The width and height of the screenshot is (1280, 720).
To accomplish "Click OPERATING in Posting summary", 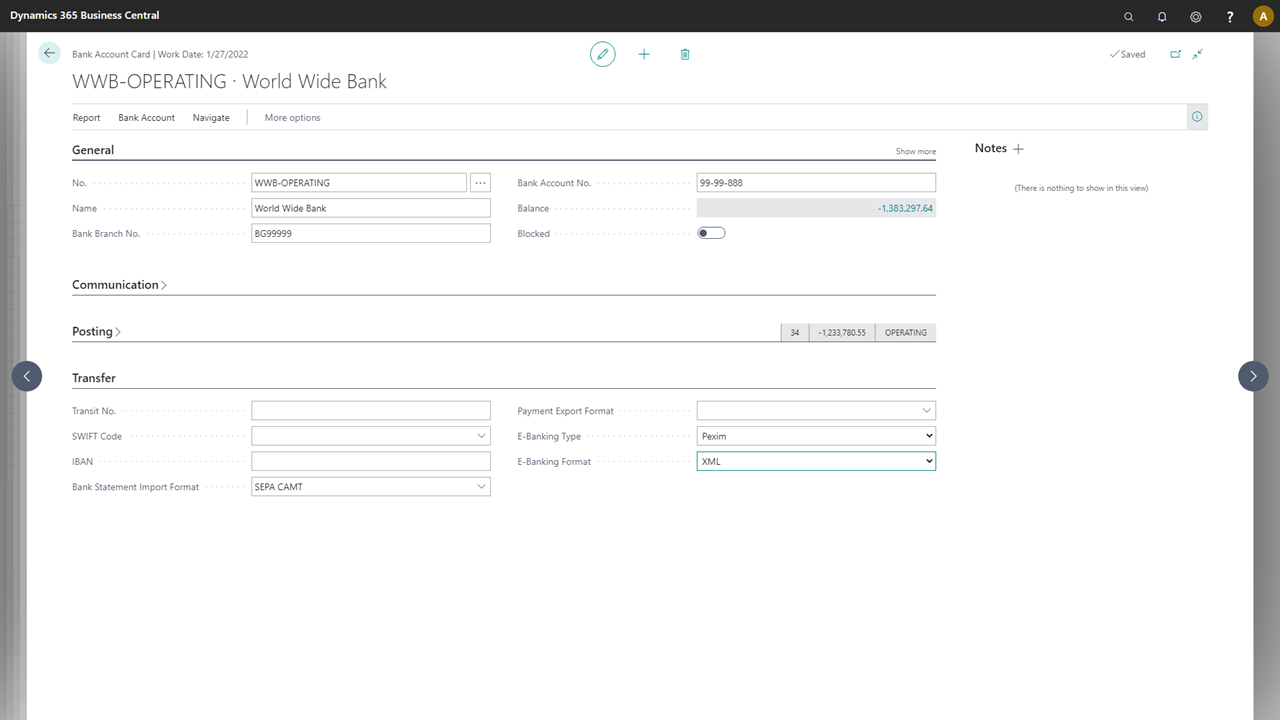I will pyautogui.click(x=906, y=332).
